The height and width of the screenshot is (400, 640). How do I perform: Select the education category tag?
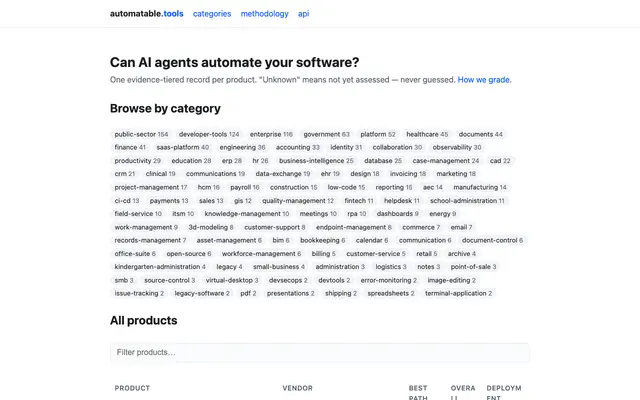click(x=191, y=161)
